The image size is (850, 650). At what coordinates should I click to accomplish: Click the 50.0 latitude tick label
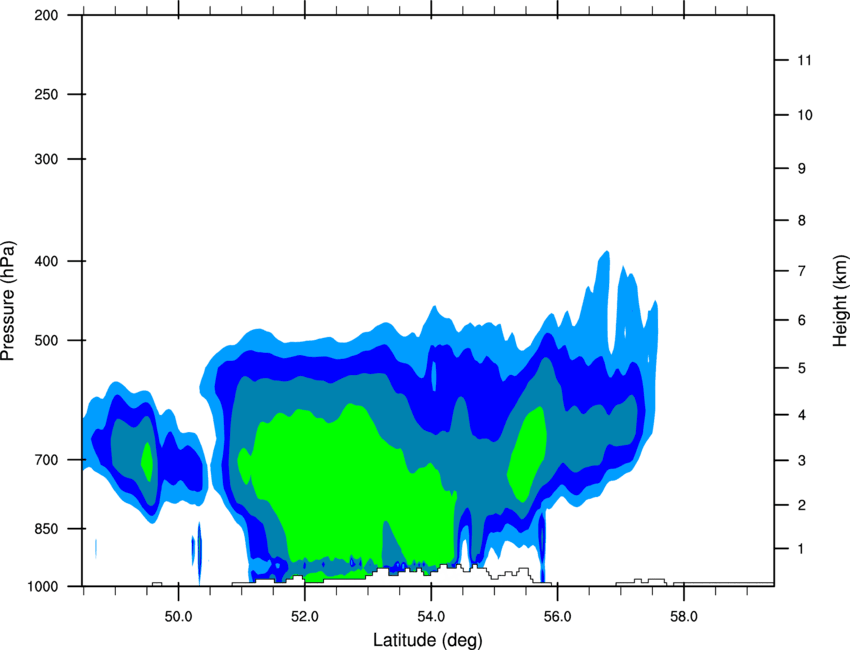[x=178, y=617]
